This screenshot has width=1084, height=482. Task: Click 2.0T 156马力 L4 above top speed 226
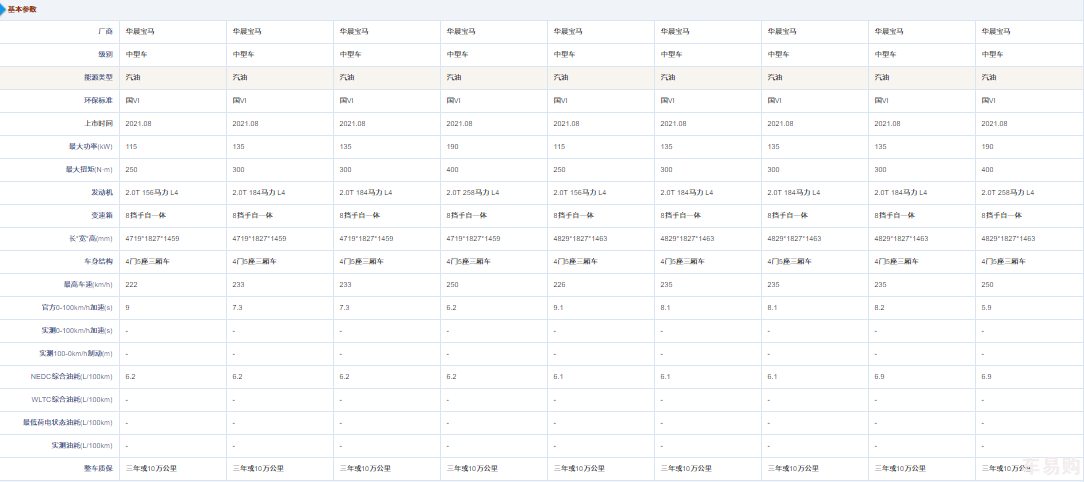click(x=580, y=192)
